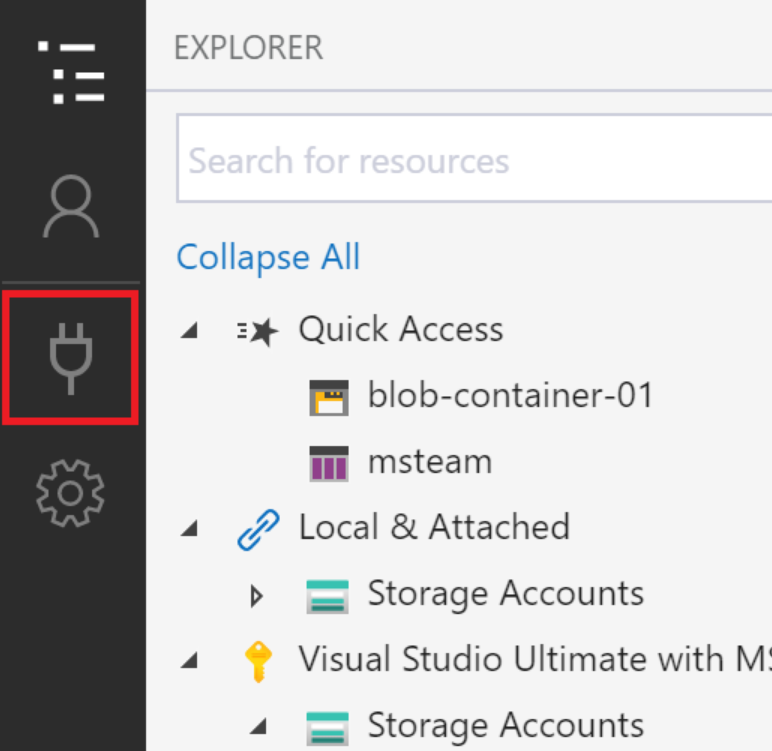Select Storage Accounts label under Visual Studio Ultimate
The image size is (772, 751).
(506, 725)
